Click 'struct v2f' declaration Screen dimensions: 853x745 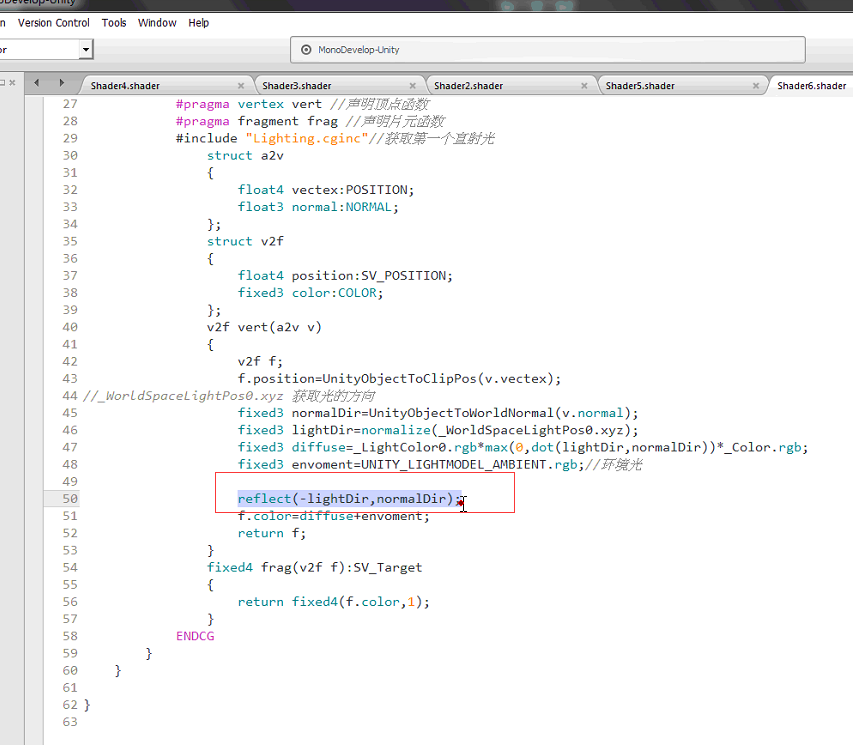click(x=245, y=241)
